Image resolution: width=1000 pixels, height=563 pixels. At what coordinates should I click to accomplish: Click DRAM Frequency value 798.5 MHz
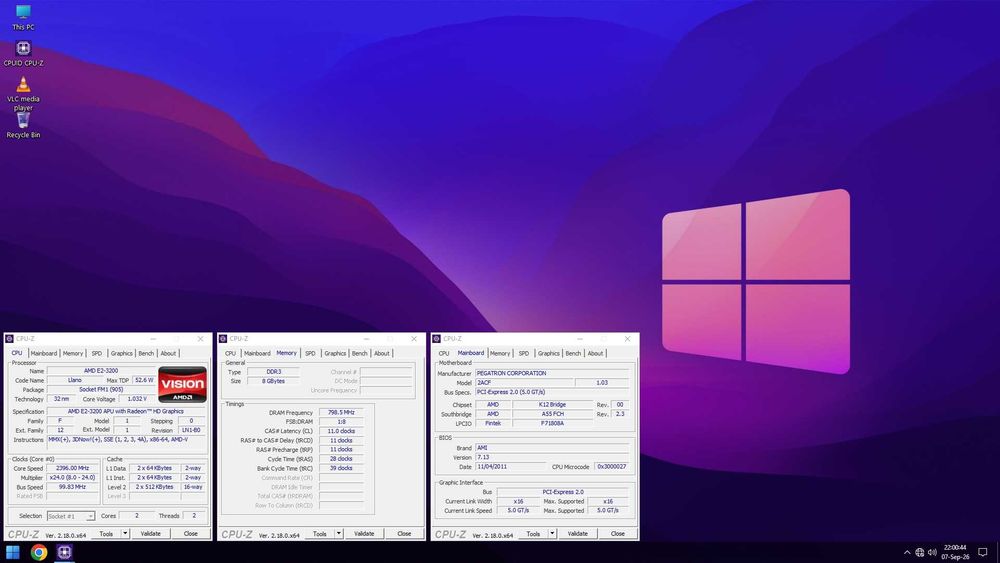pyautogui.click(x=341, y=413)
